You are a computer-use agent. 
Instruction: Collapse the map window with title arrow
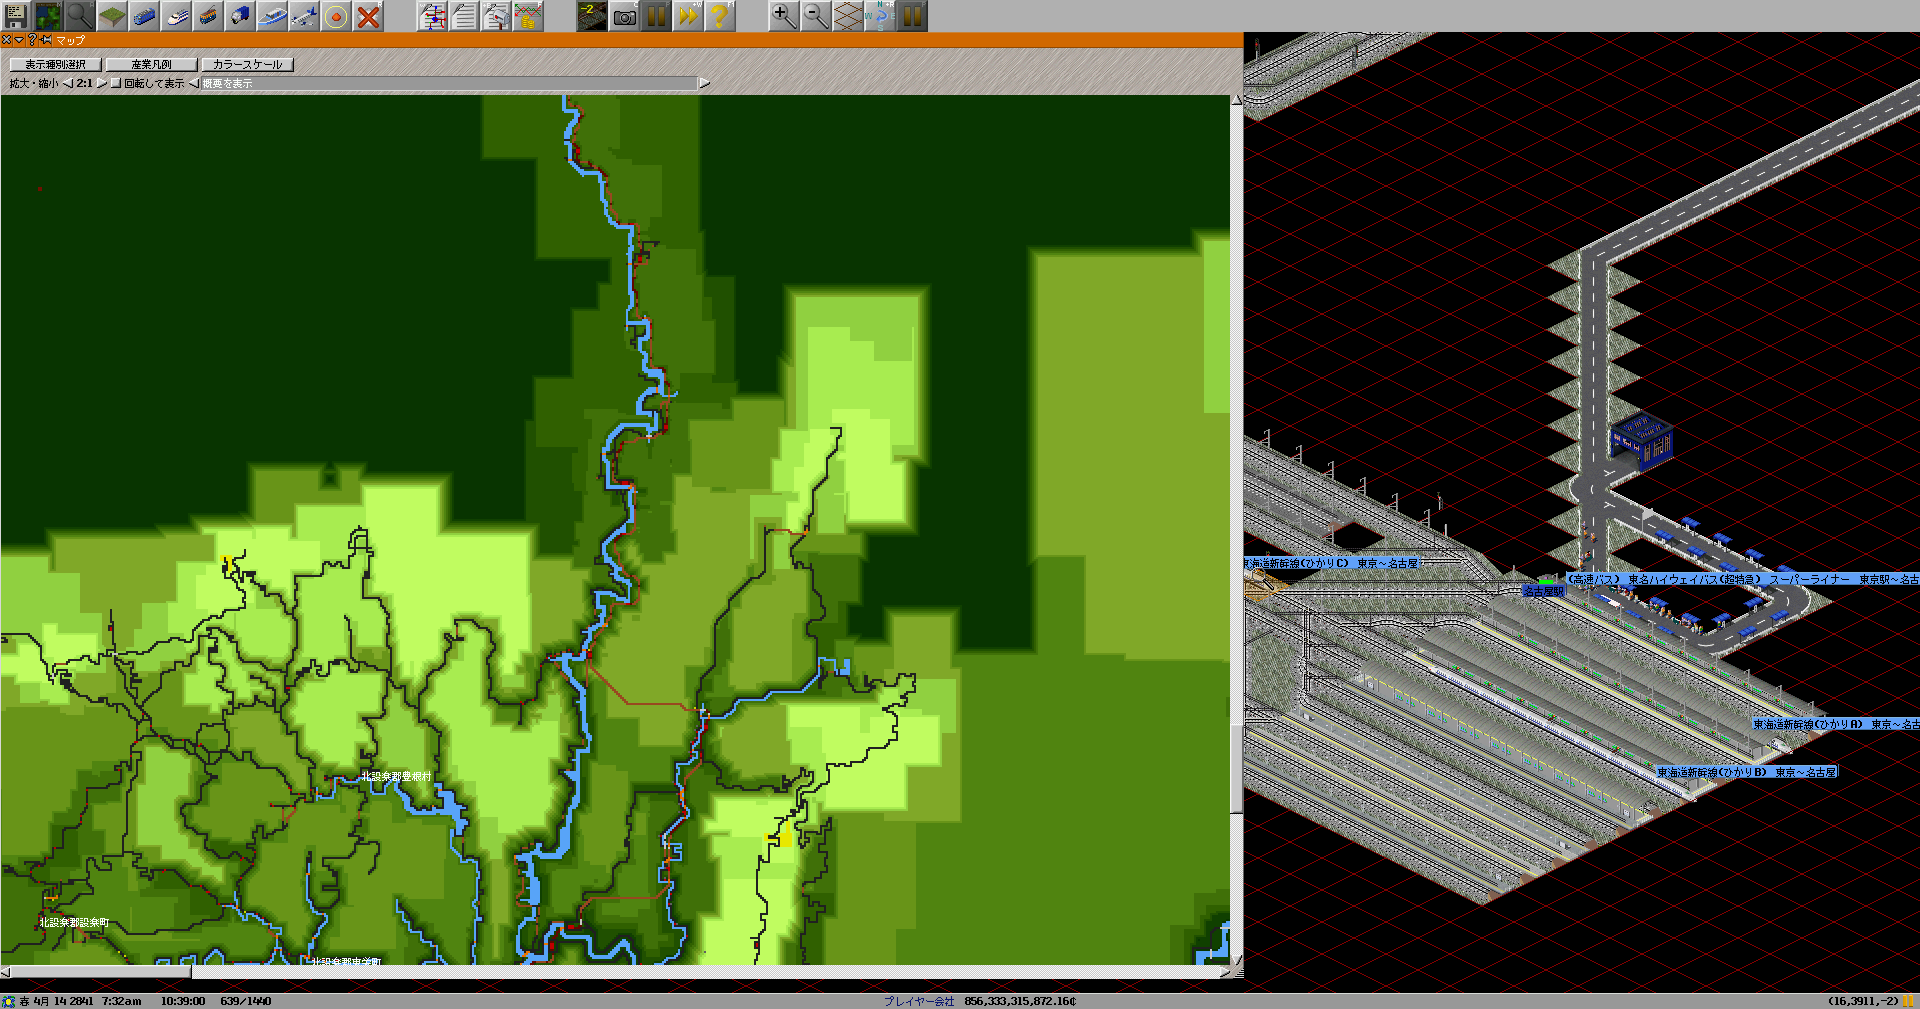pyautogui.click(x=19, y=40)
